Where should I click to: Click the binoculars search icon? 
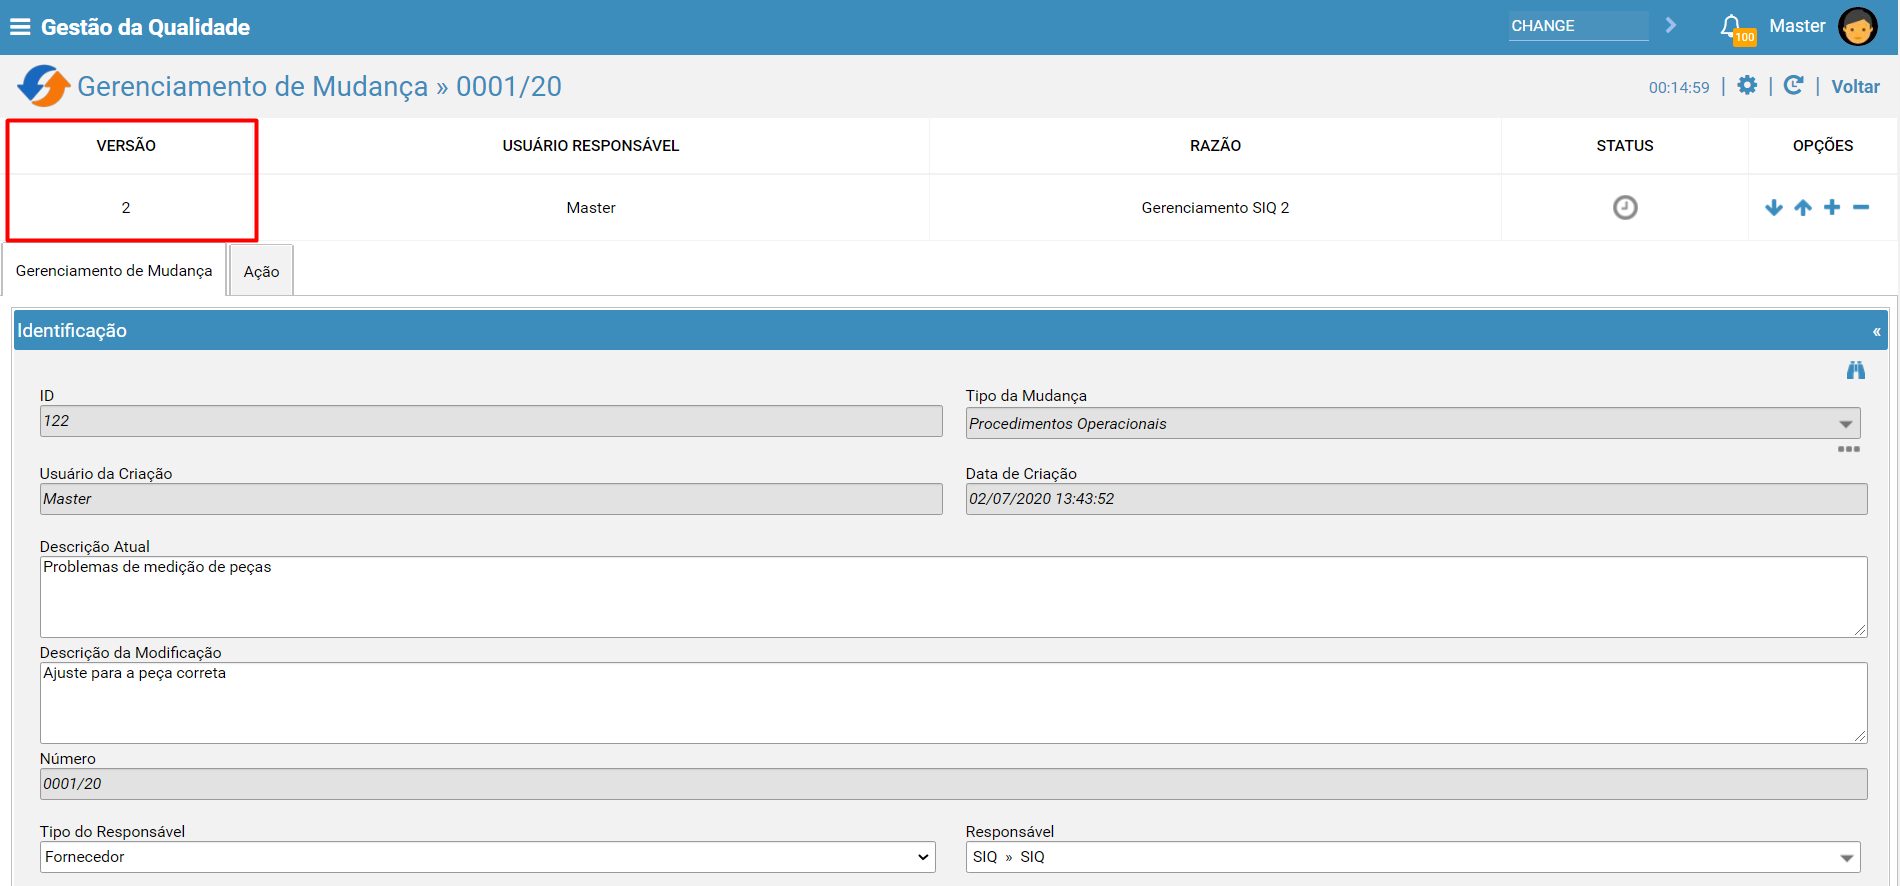1856,370
